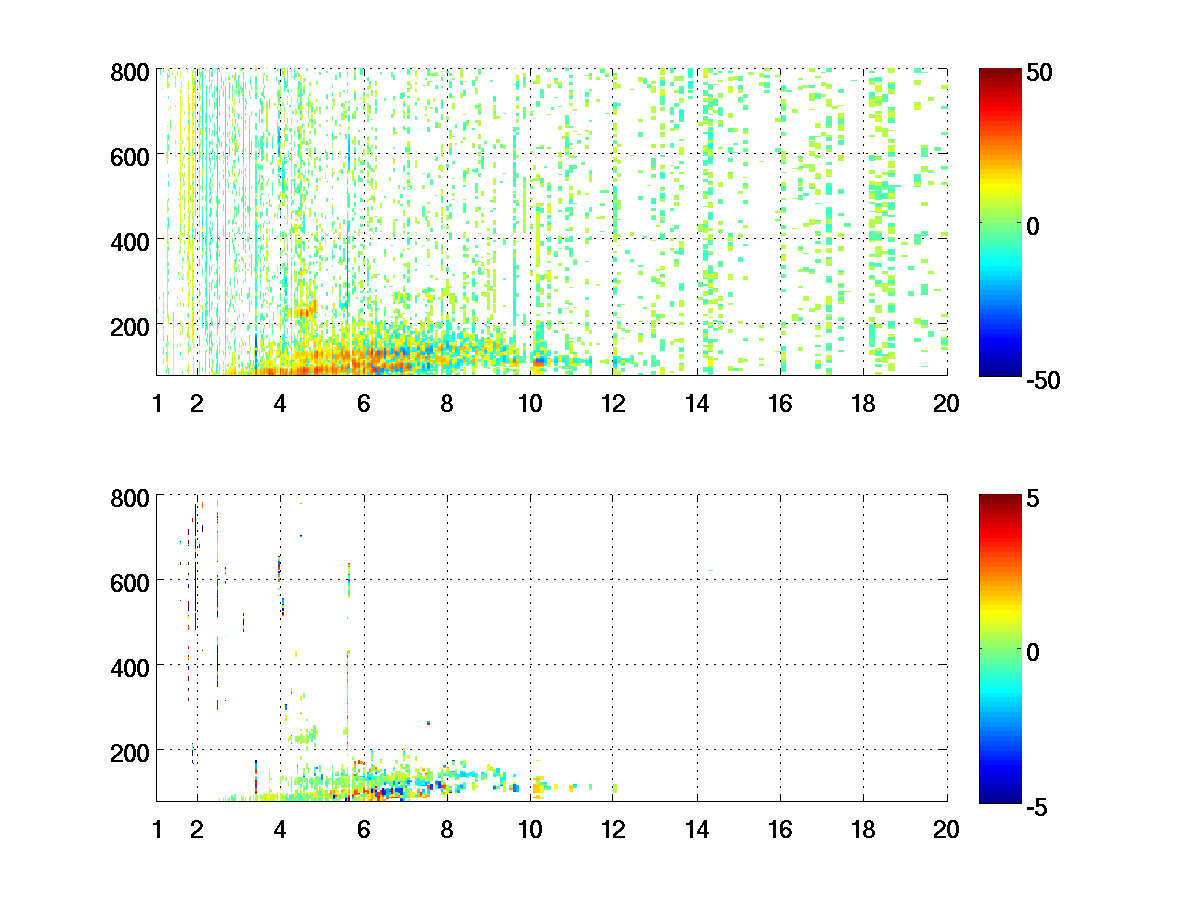Click the '12' x-axis label of the upper plot
This screenshot has width=1200, height=900.
[613, 403]
